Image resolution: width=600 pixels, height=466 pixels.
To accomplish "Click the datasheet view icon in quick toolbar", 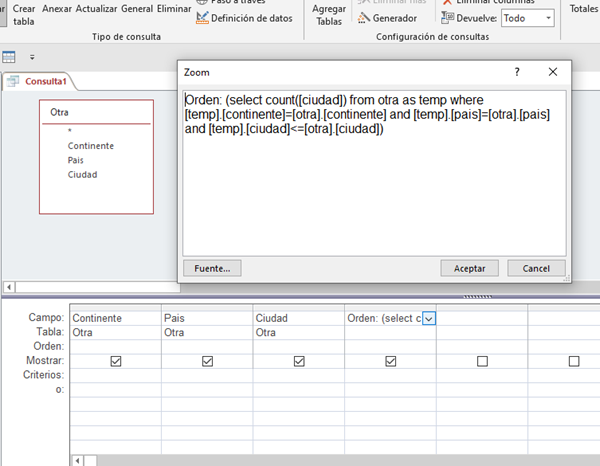I will coord(9,58).
